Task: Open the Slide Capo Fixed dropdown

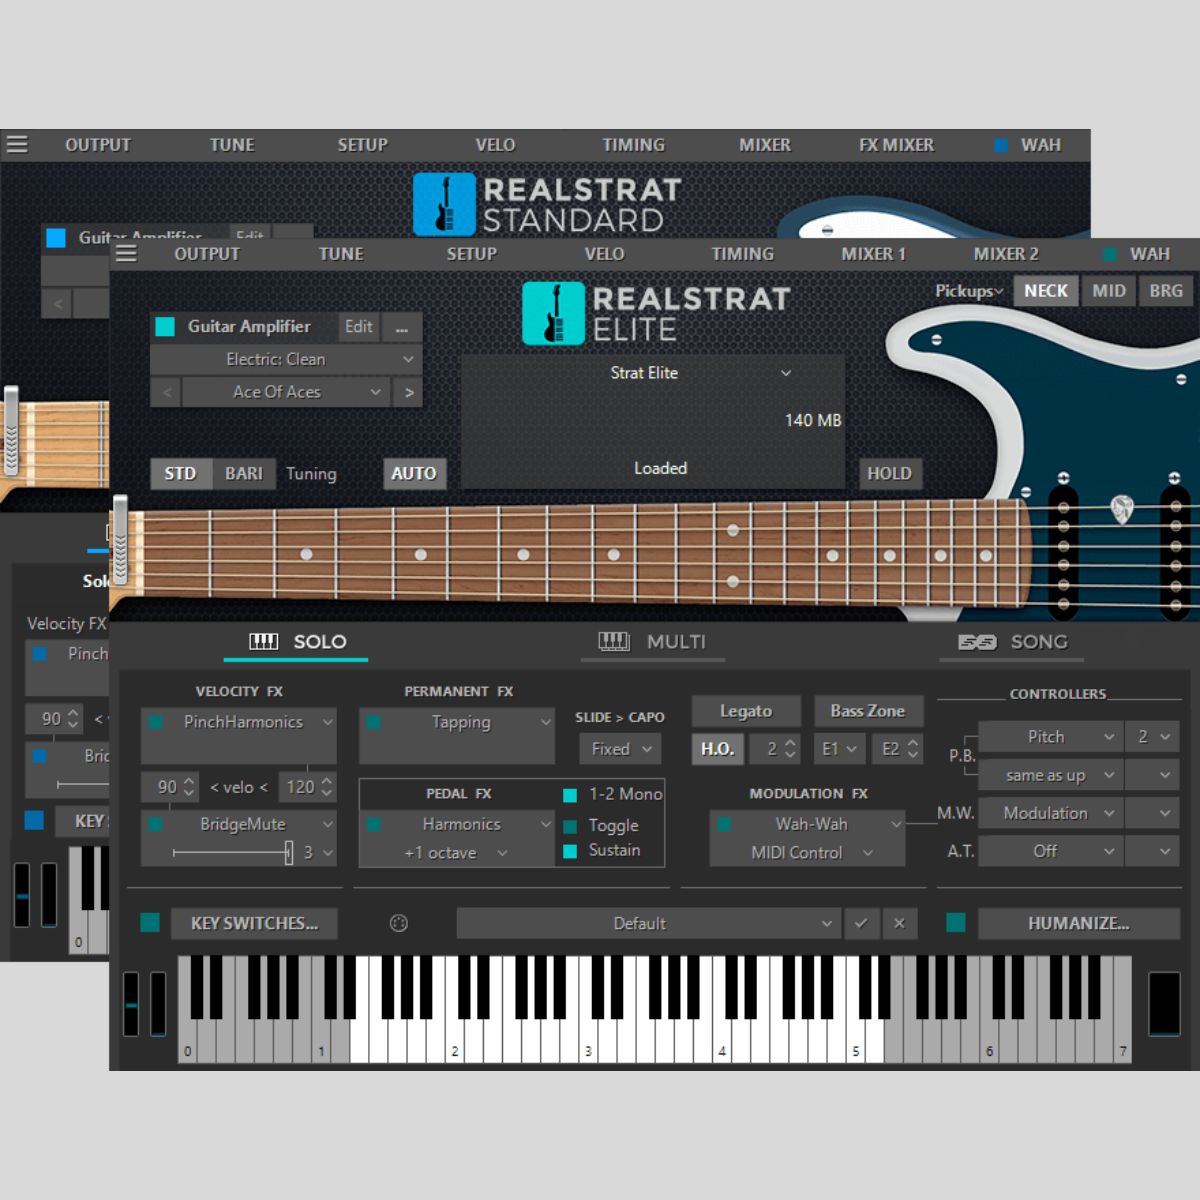Action: click(620, 749)
